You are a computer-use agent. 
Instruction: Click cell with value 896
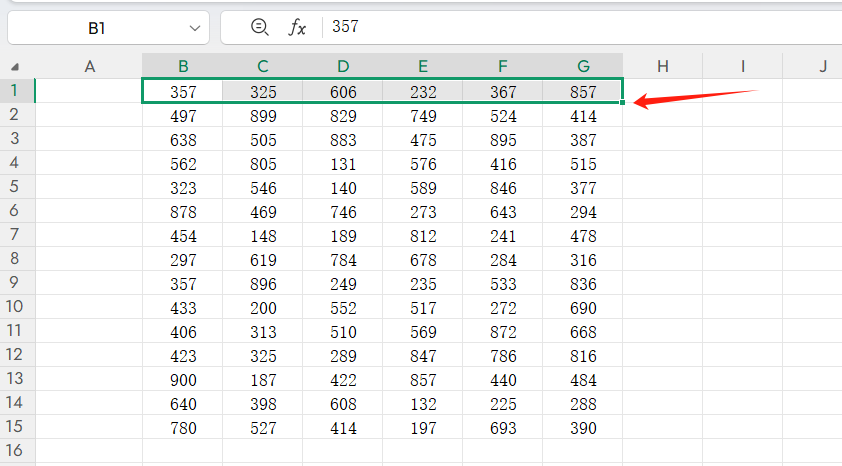[263, 283]
